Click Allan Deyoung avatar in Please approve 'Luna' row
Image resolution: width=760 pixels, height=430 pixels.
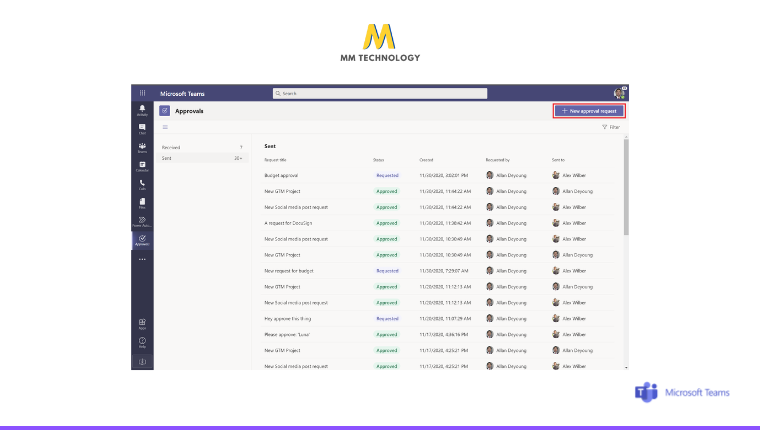click(490, 334)
